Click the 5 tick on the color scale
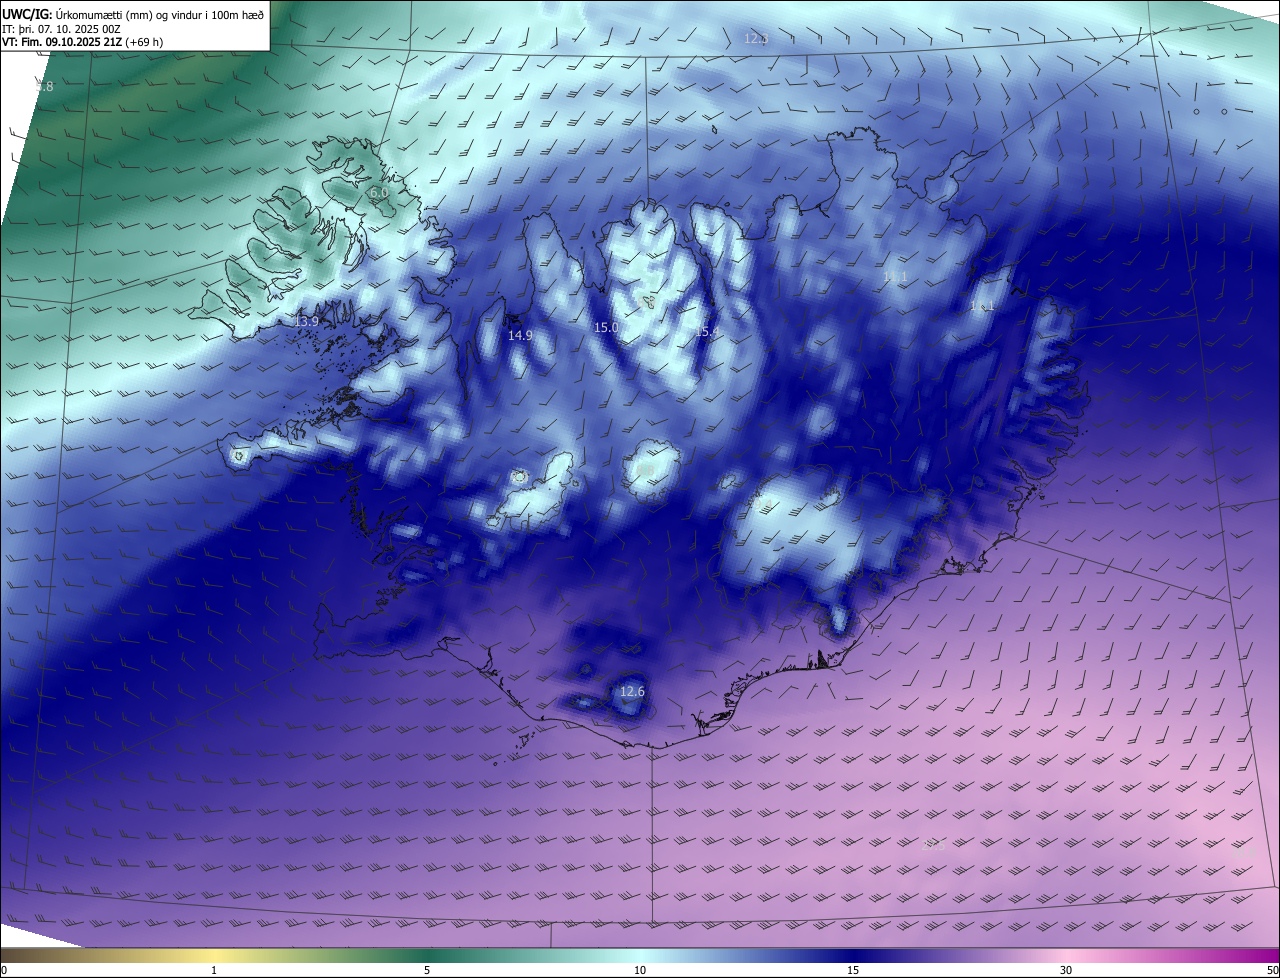This screenshot has width=1280, height=978. (427, 970)
